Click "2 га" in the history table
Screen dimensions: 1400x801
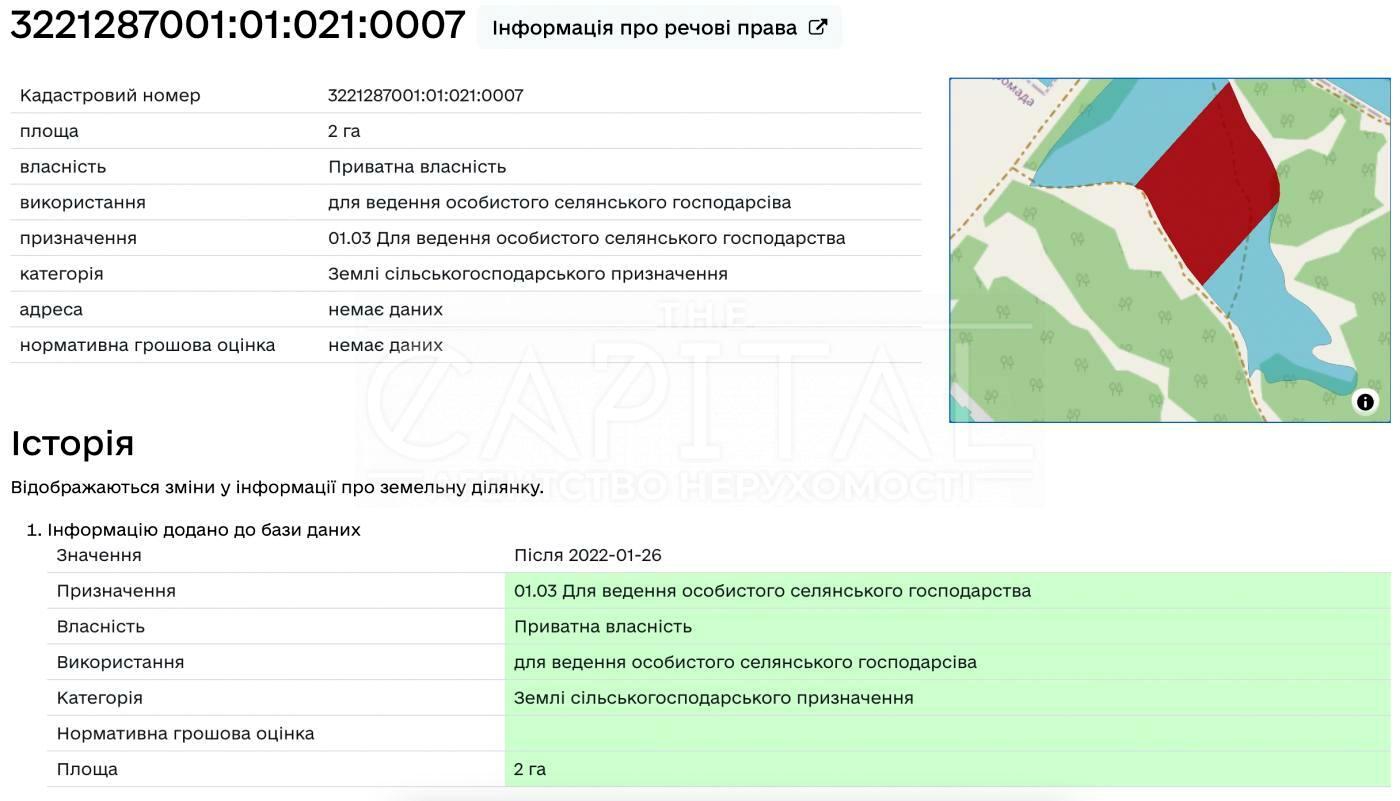pos(530,769)
